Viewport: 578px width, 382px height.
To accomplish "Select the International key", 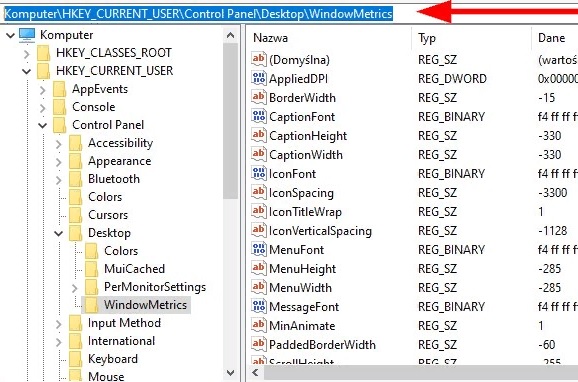I will 122,341.
